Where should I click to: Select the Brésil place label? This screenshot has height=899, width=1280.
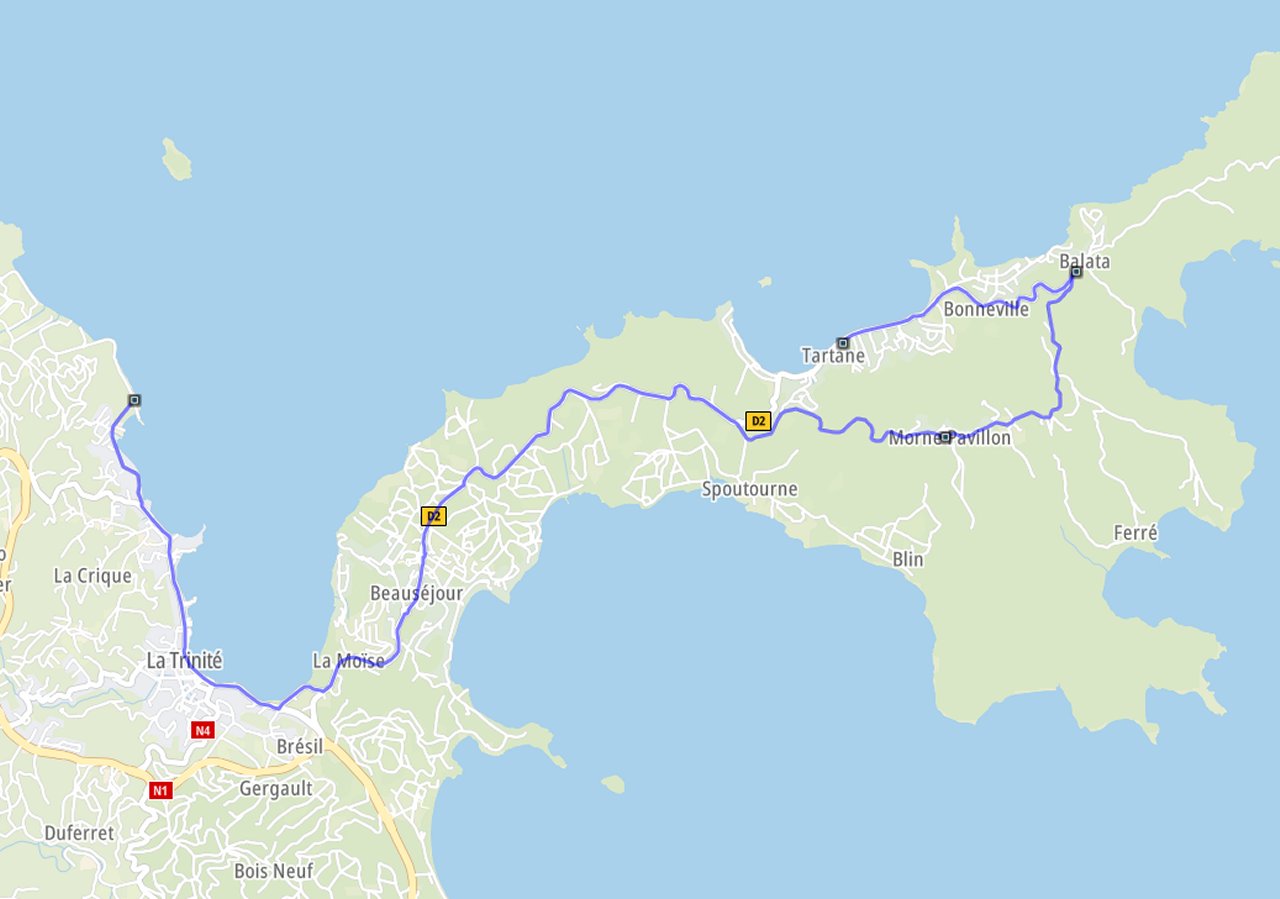coord(300,746)
